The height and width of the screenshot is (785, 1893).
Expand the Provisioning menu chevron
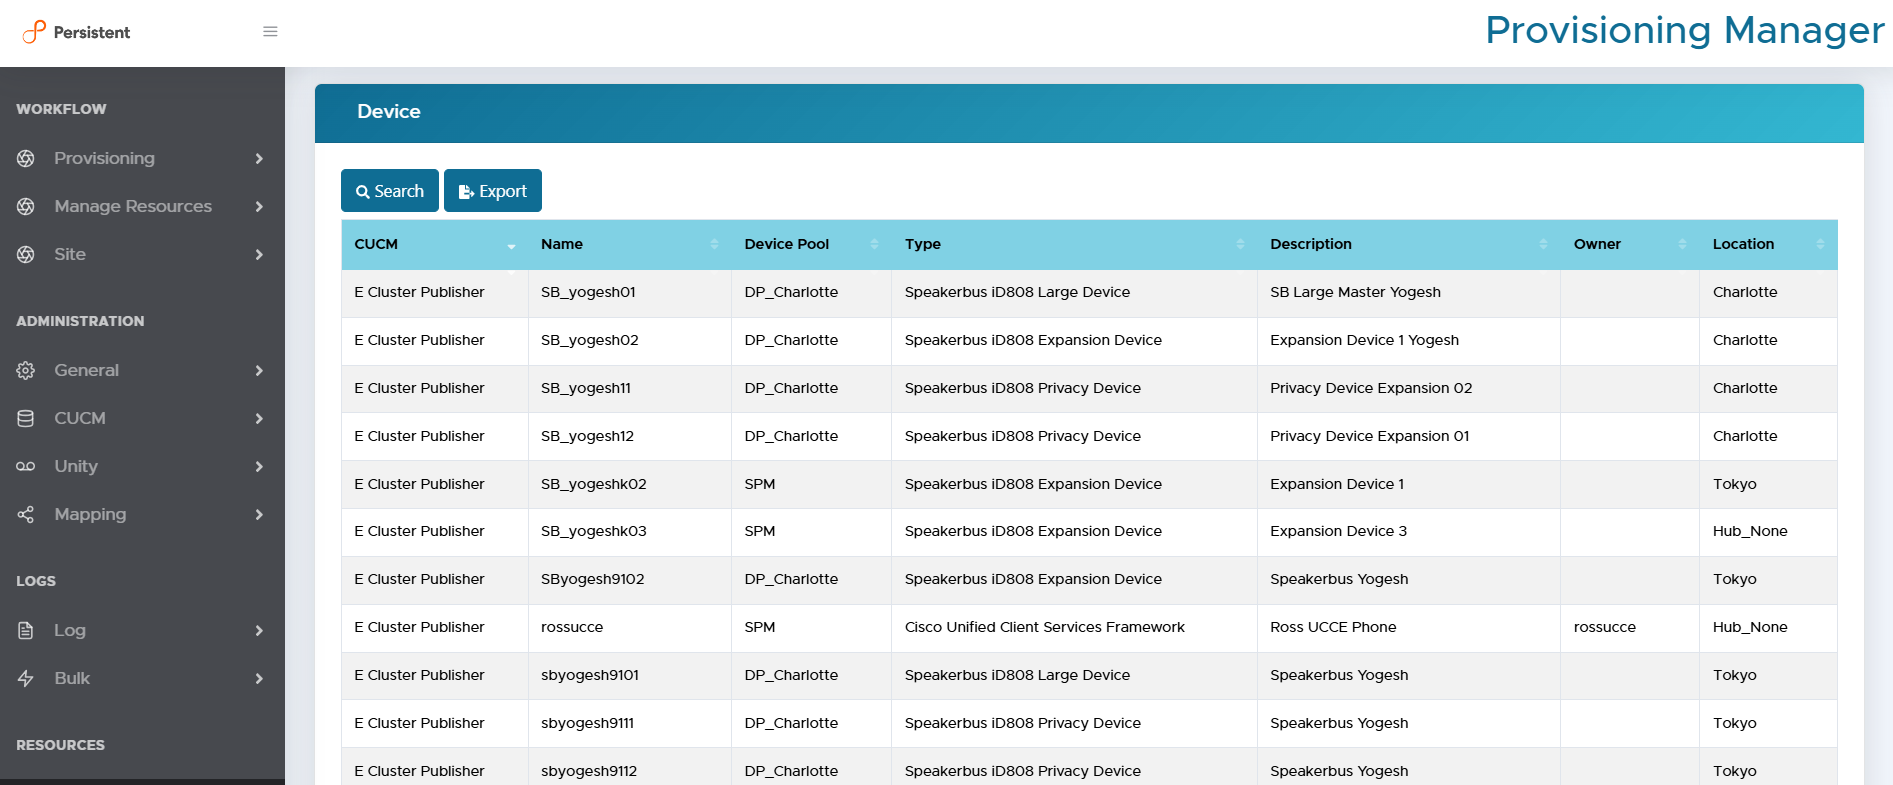pyautogui.click(x=259, y=158)
